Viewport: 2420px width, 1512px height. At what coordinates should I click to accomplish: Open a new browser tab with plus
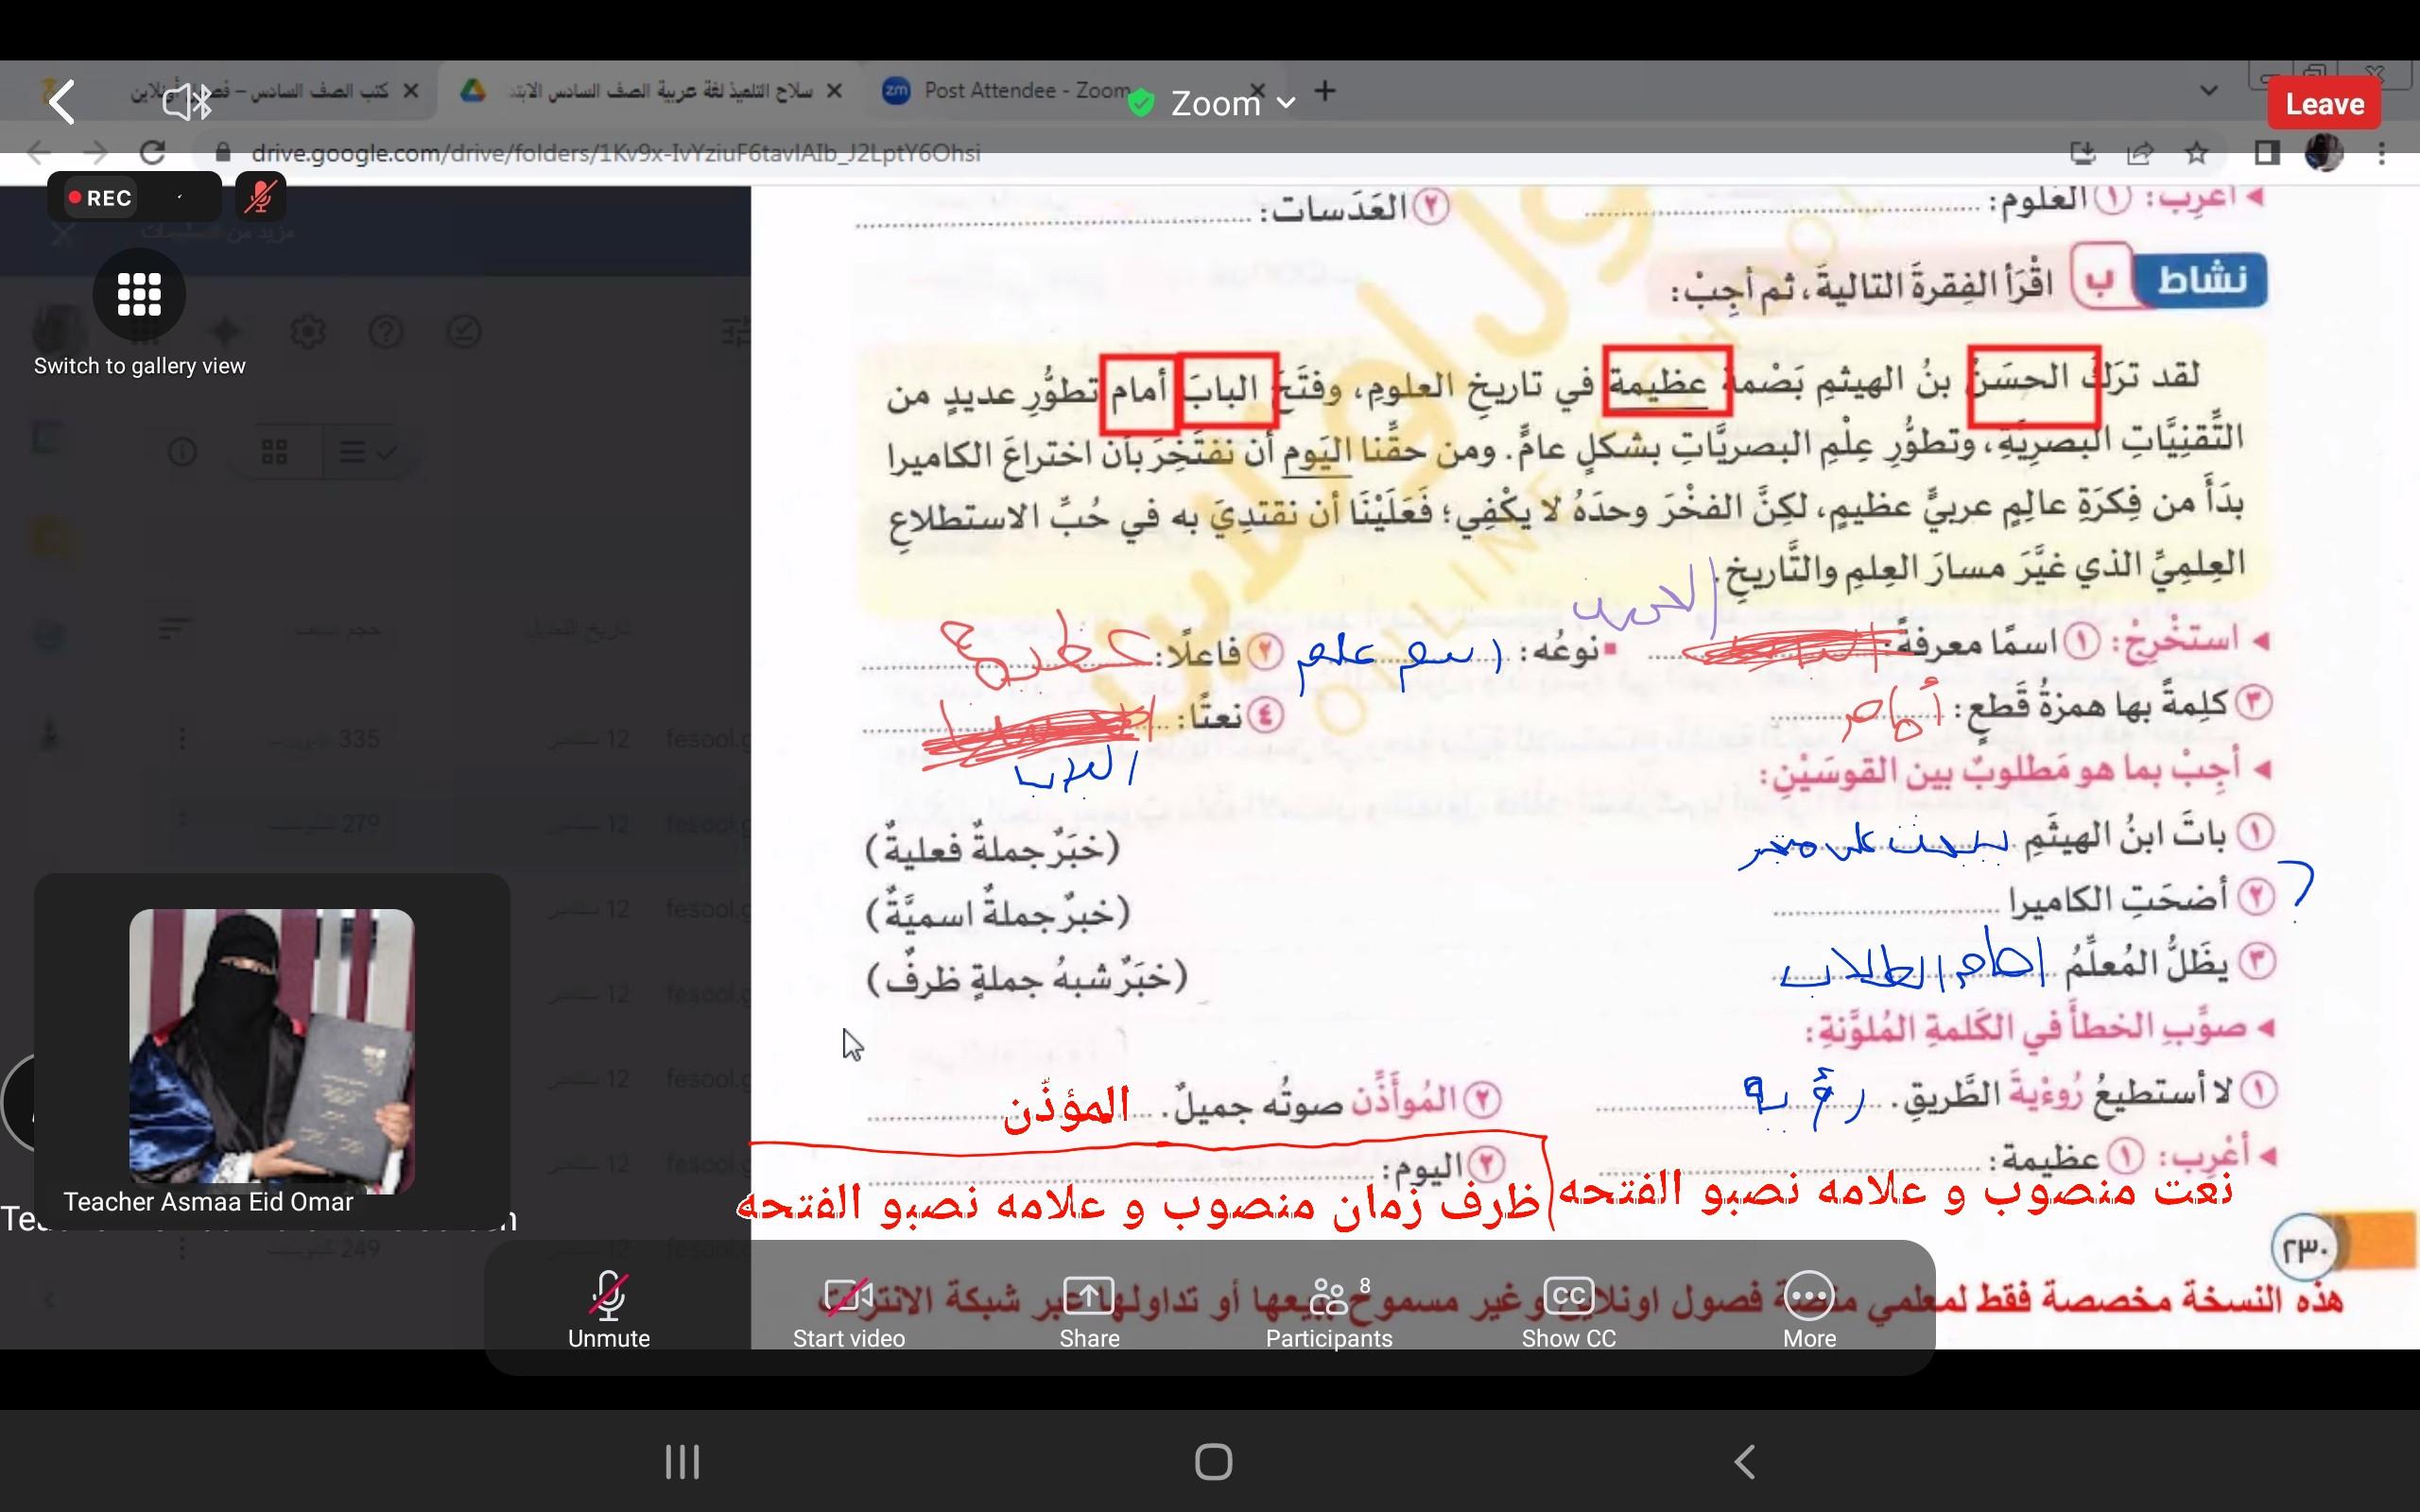pos(1325,91)
